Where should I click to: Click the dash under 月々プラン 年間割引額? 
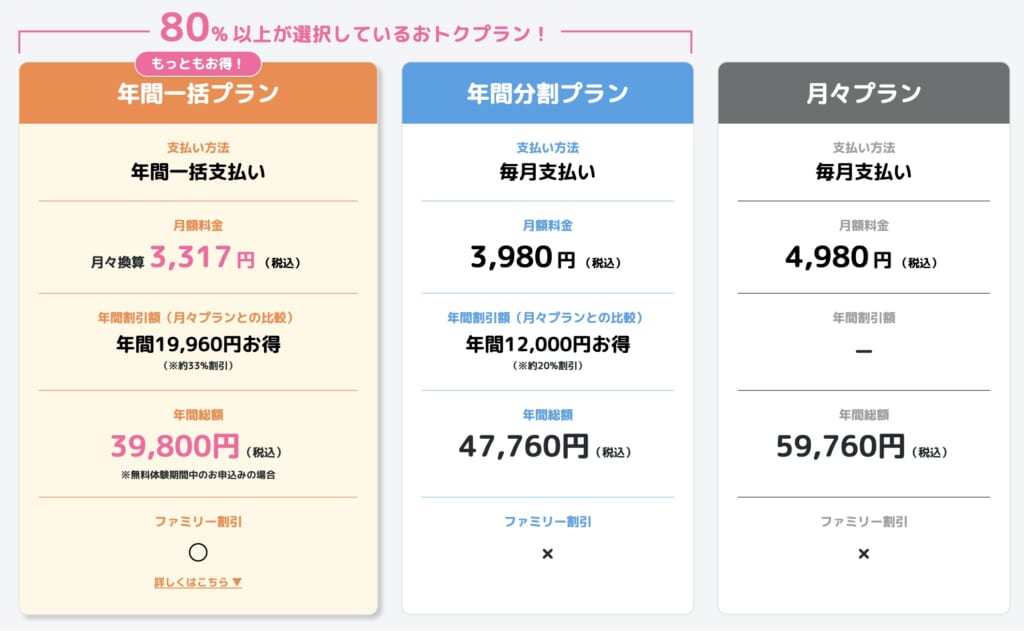point(864,352)
